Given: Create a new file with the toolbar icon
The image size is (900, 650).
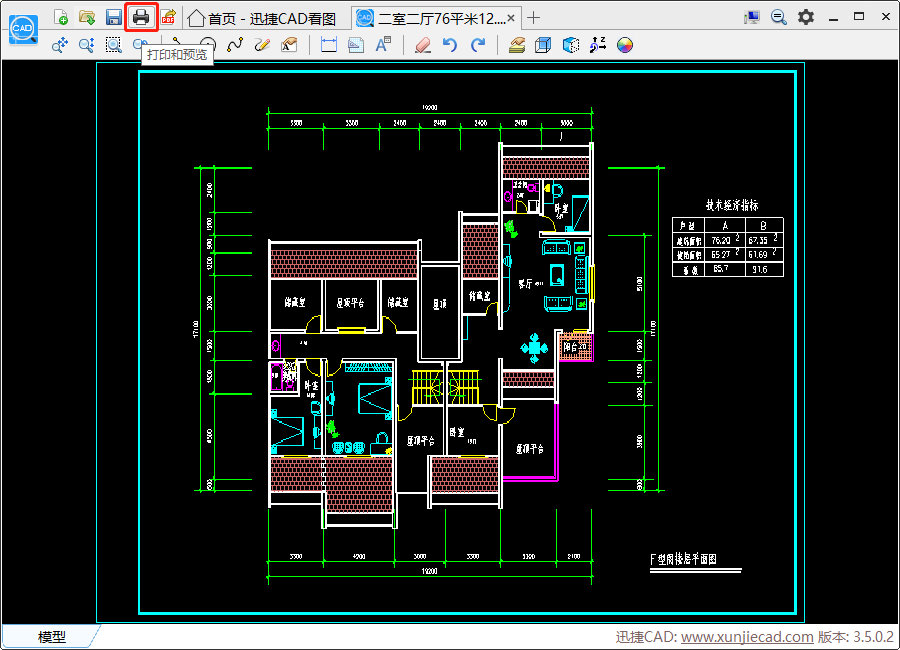Looking at the screenshot, I should [61, 17].
